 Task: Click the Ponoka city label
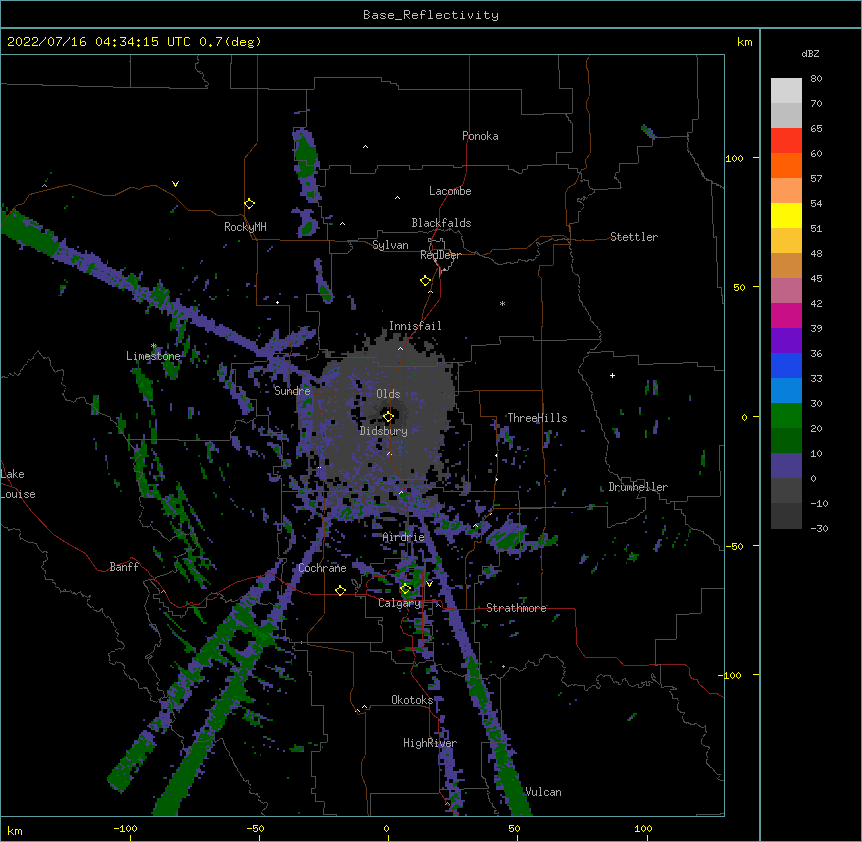[480, 136]
